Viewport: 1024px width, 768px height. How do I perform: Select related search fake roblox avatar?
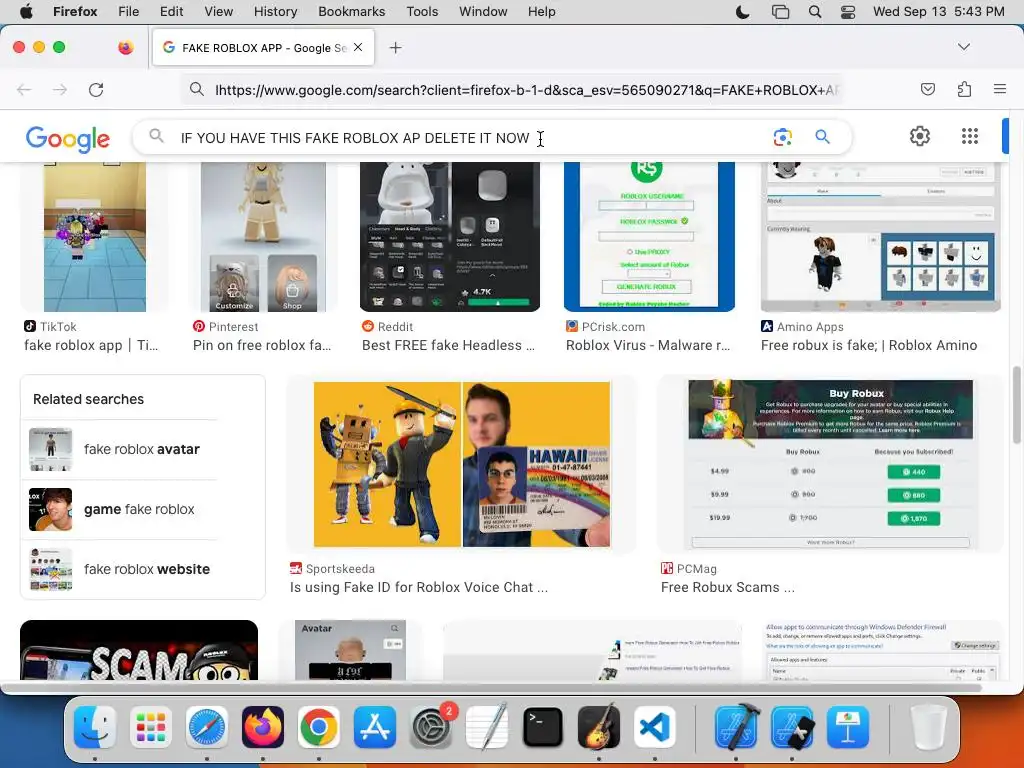pyautogui.click(x=123, y=449)
